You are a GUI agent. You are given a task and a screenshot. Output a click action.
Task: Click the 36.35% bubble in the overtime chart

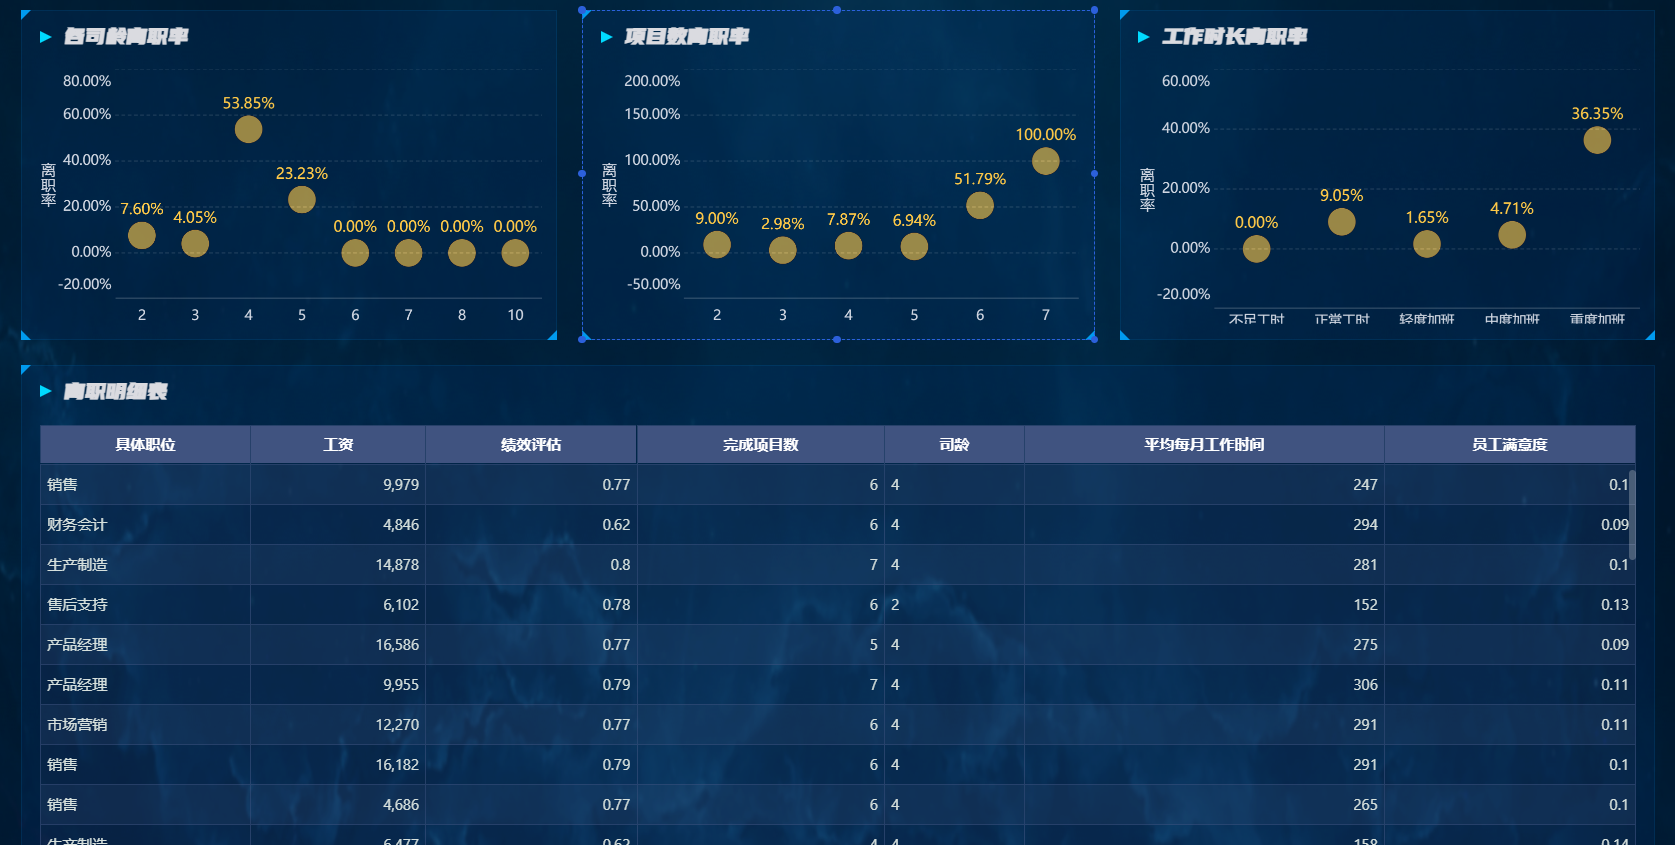tap(1597, 140)
